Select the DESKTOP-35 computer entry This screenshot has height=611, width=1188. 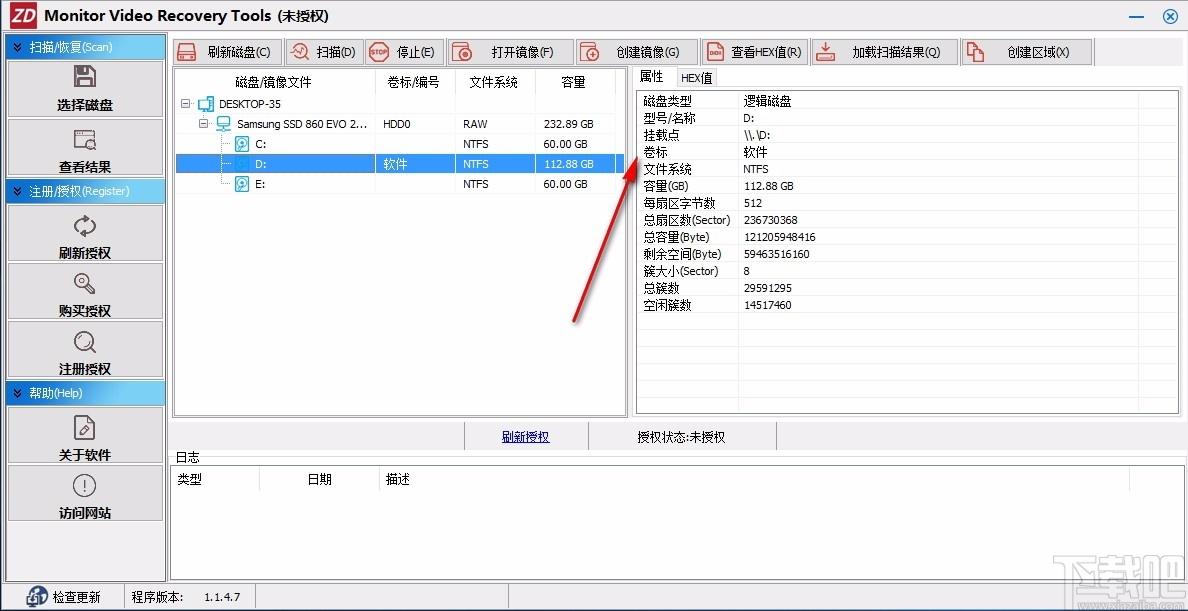[x=250, y=104]
